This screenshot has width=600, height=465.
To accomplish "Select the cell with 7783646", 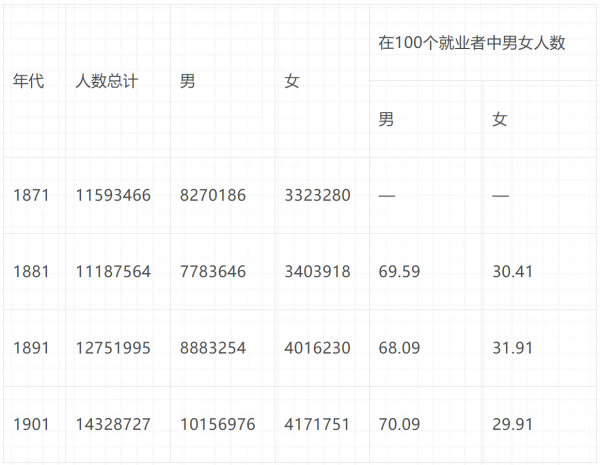I will (x=223, y=272).
